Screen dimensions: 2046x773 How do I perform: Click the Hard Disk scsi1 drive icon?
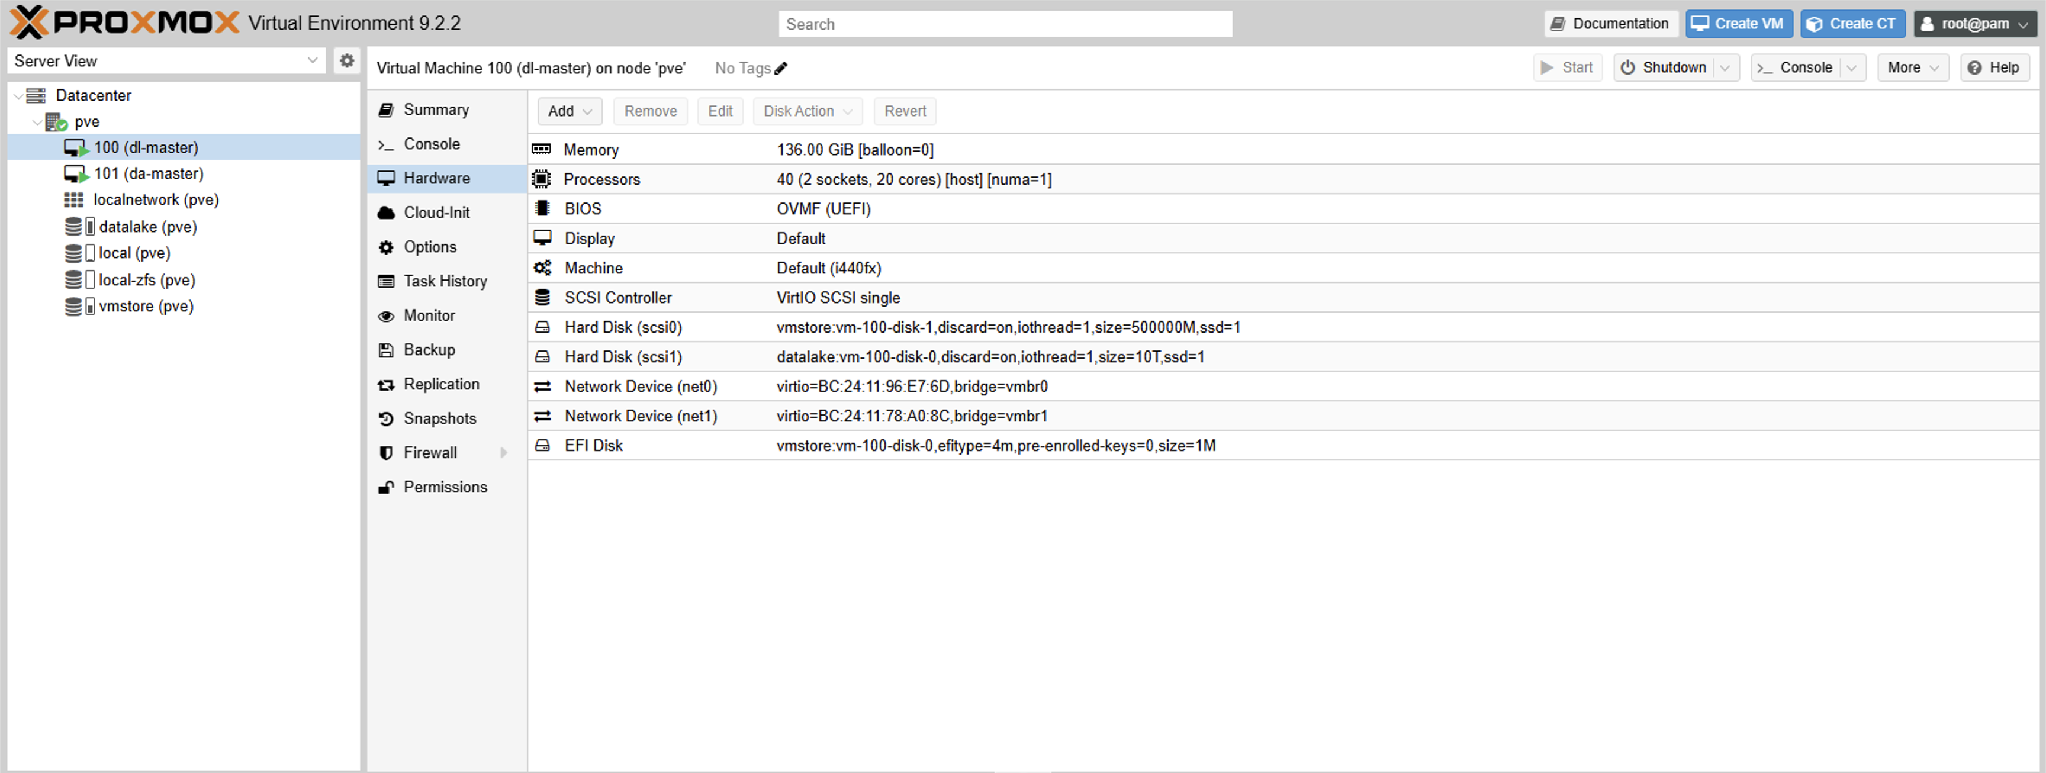tap(542, 357)
